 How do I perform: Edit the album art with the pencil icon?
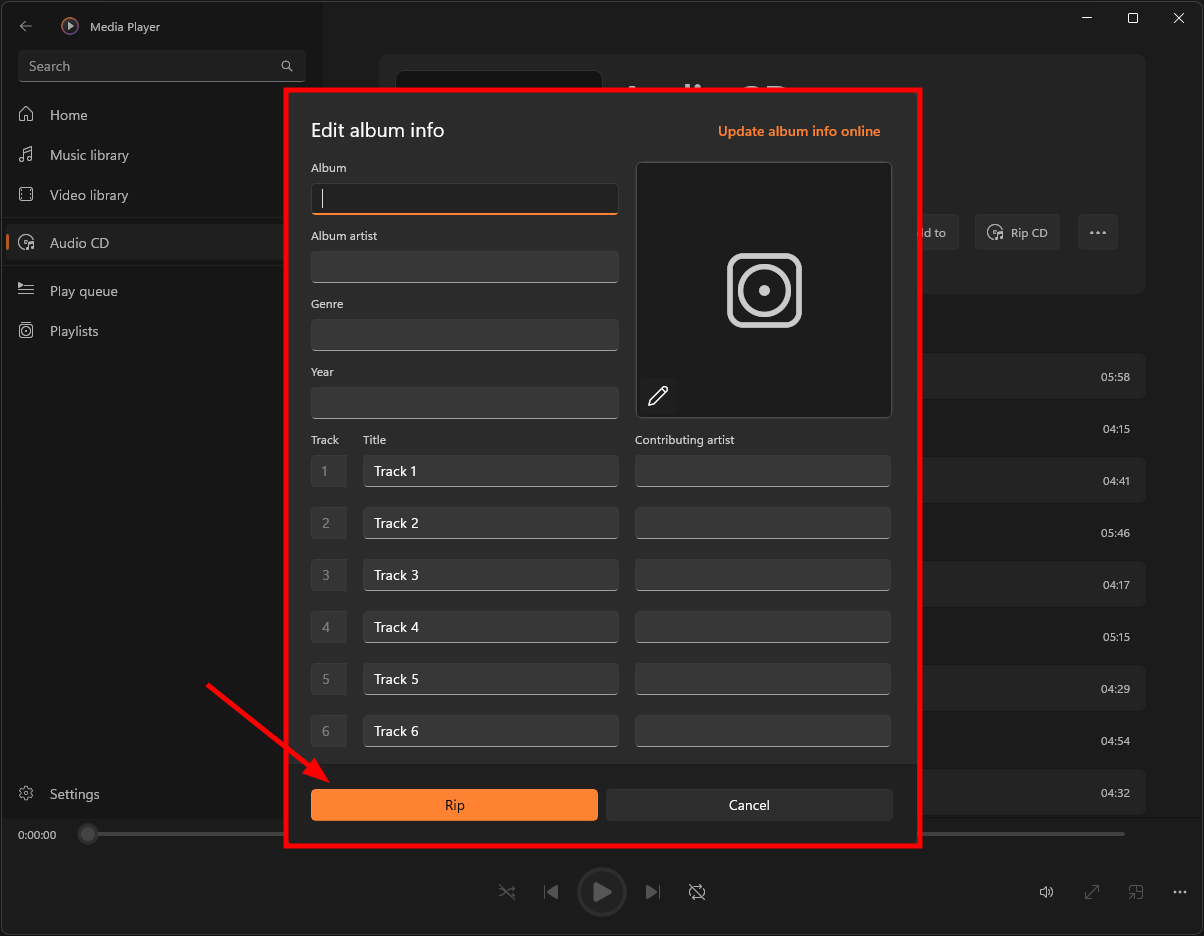click(658, 396)
